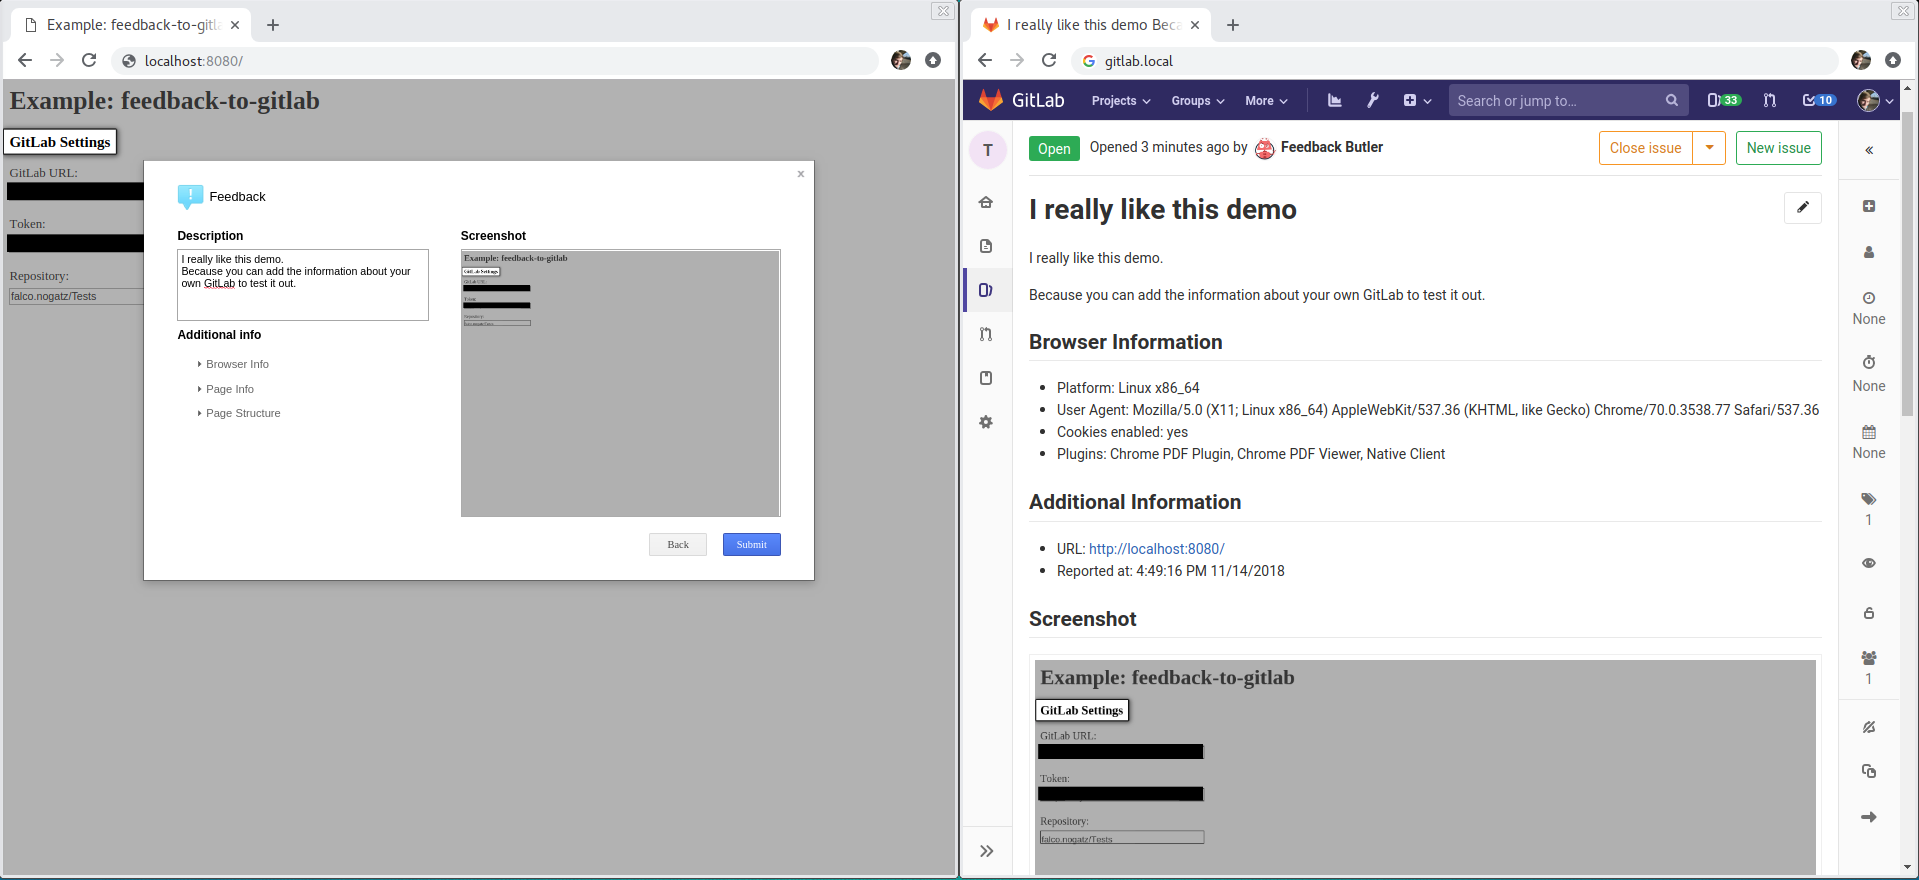This screenshot has width=1919, height=880.
Task: Select the 'I really like this demo' tab
Action: (x=1091, y=25)
